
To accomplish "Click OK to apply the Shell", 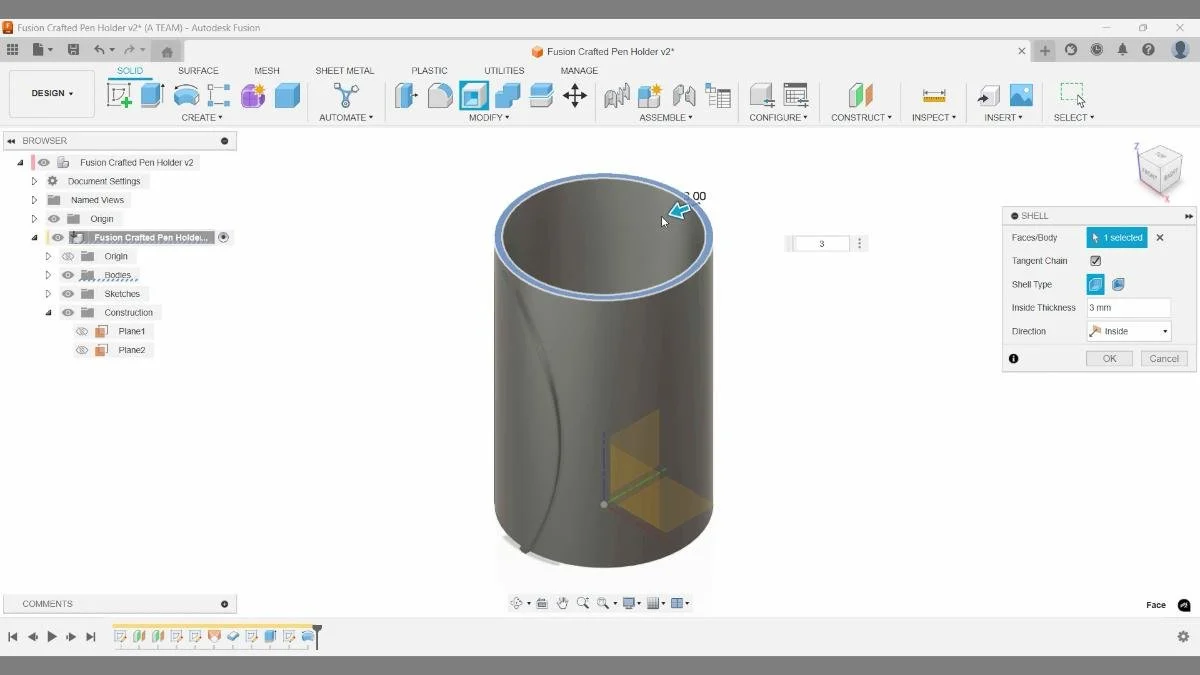I will coord(1108,358).
